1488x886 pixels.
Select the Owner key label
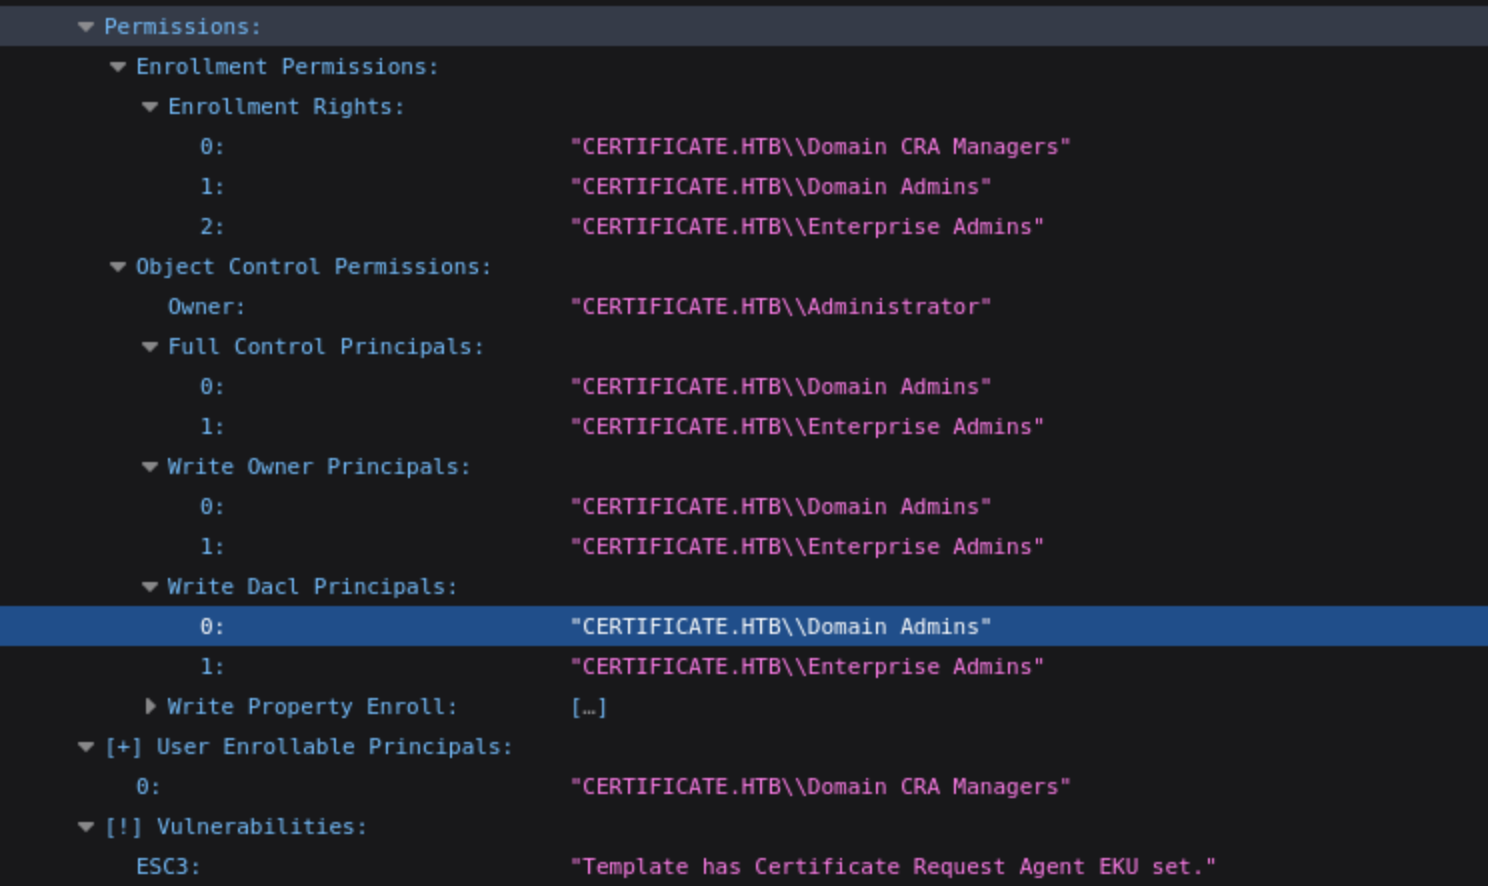pos(206,307)
